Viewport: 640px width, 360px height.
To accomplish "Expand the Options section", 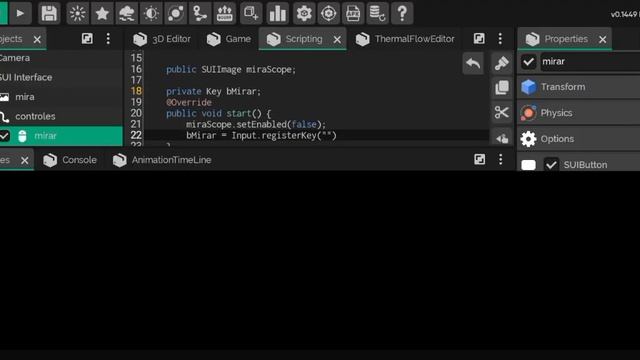I will point(579,139).
